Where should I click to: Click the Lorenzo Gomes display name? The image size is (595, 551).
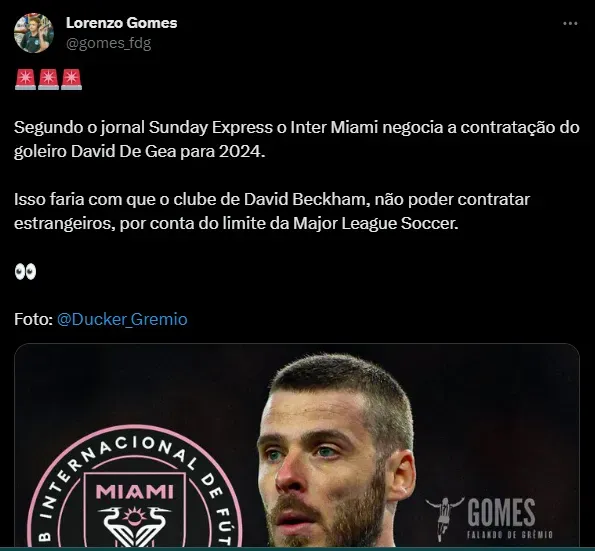[x=121, y=23]
